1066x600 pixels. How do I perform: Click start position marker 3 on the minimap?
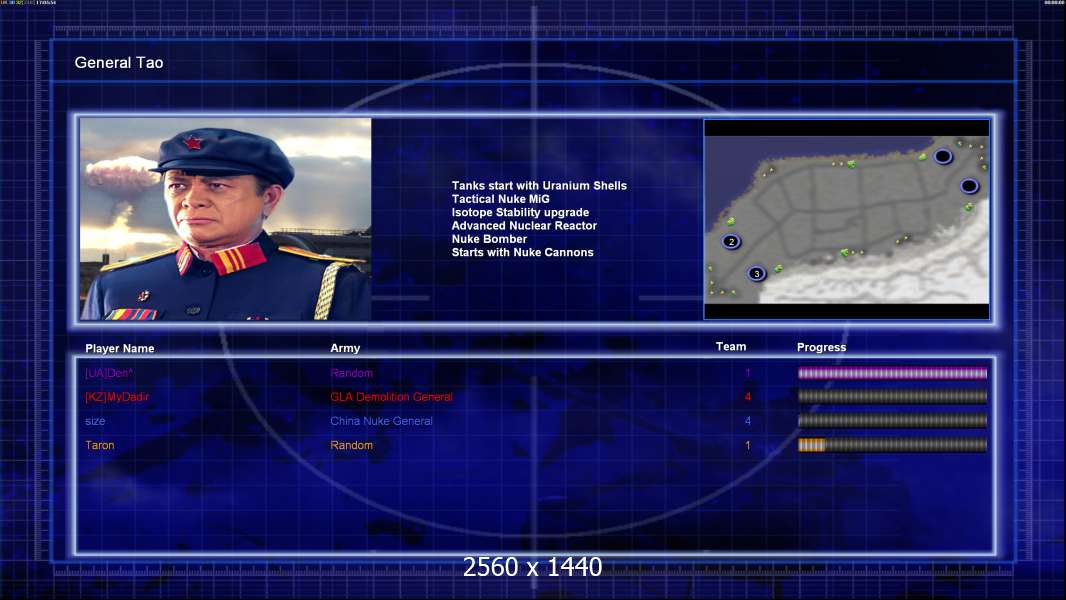click(x=757, y=274)
